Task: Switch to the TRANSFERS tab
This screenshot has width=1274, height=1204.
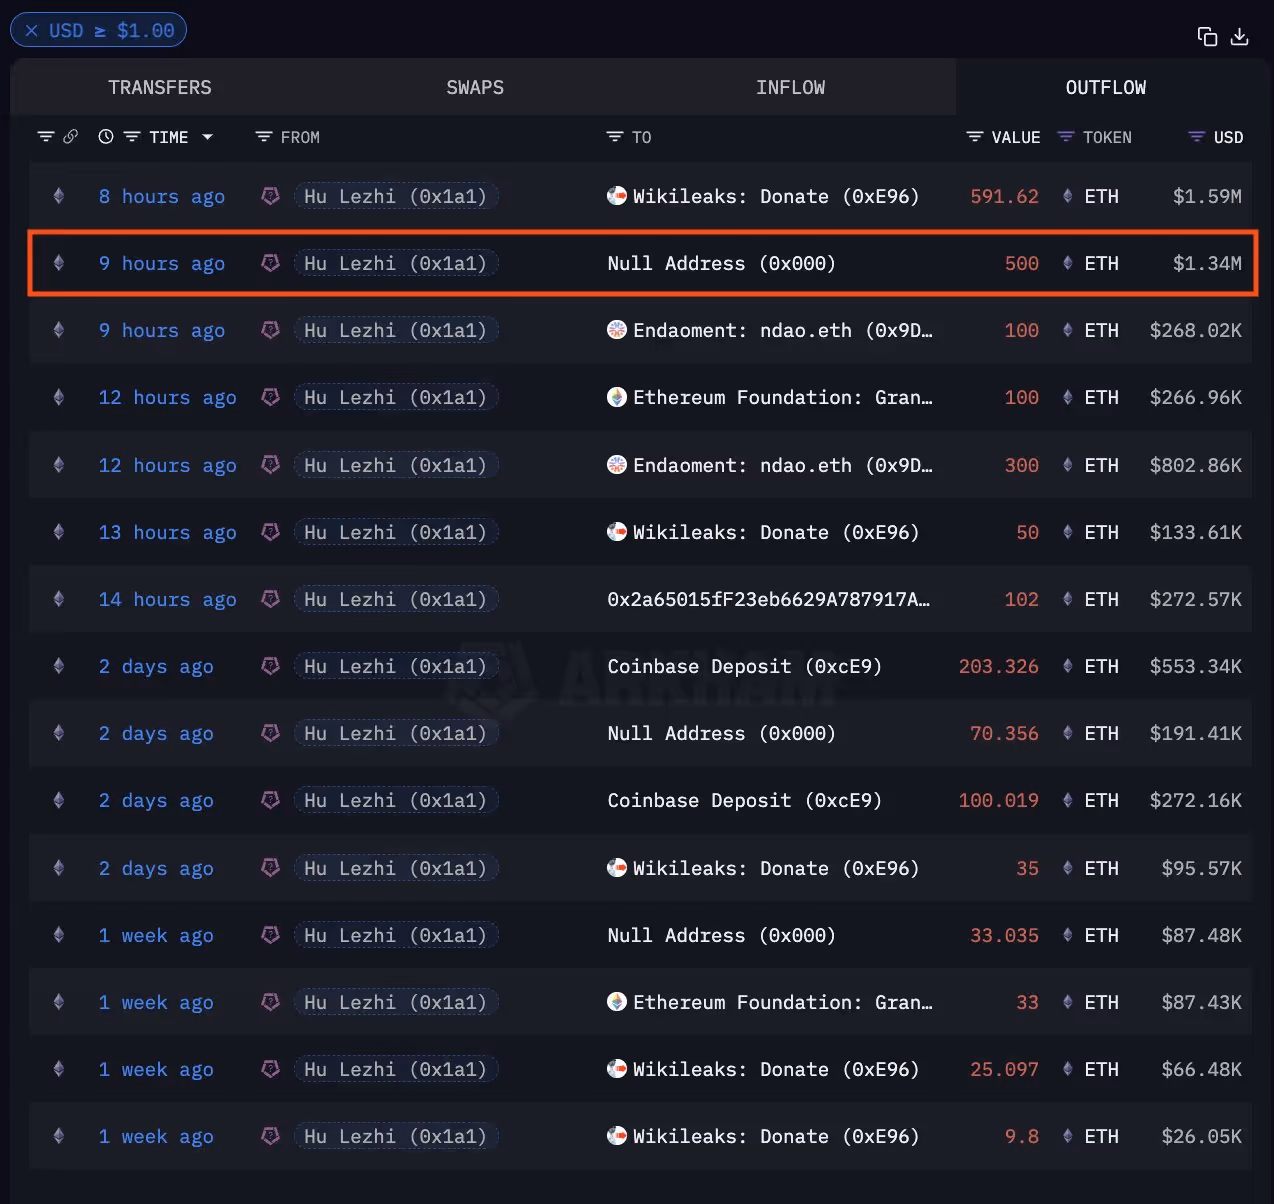Action: tap(160, 88)
